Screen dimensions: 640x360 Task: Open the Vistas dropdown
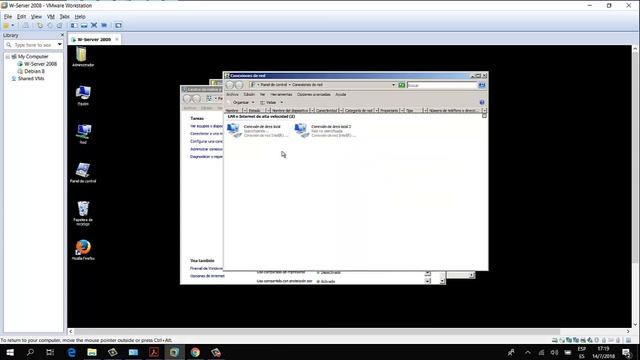(x=271, y=102)
